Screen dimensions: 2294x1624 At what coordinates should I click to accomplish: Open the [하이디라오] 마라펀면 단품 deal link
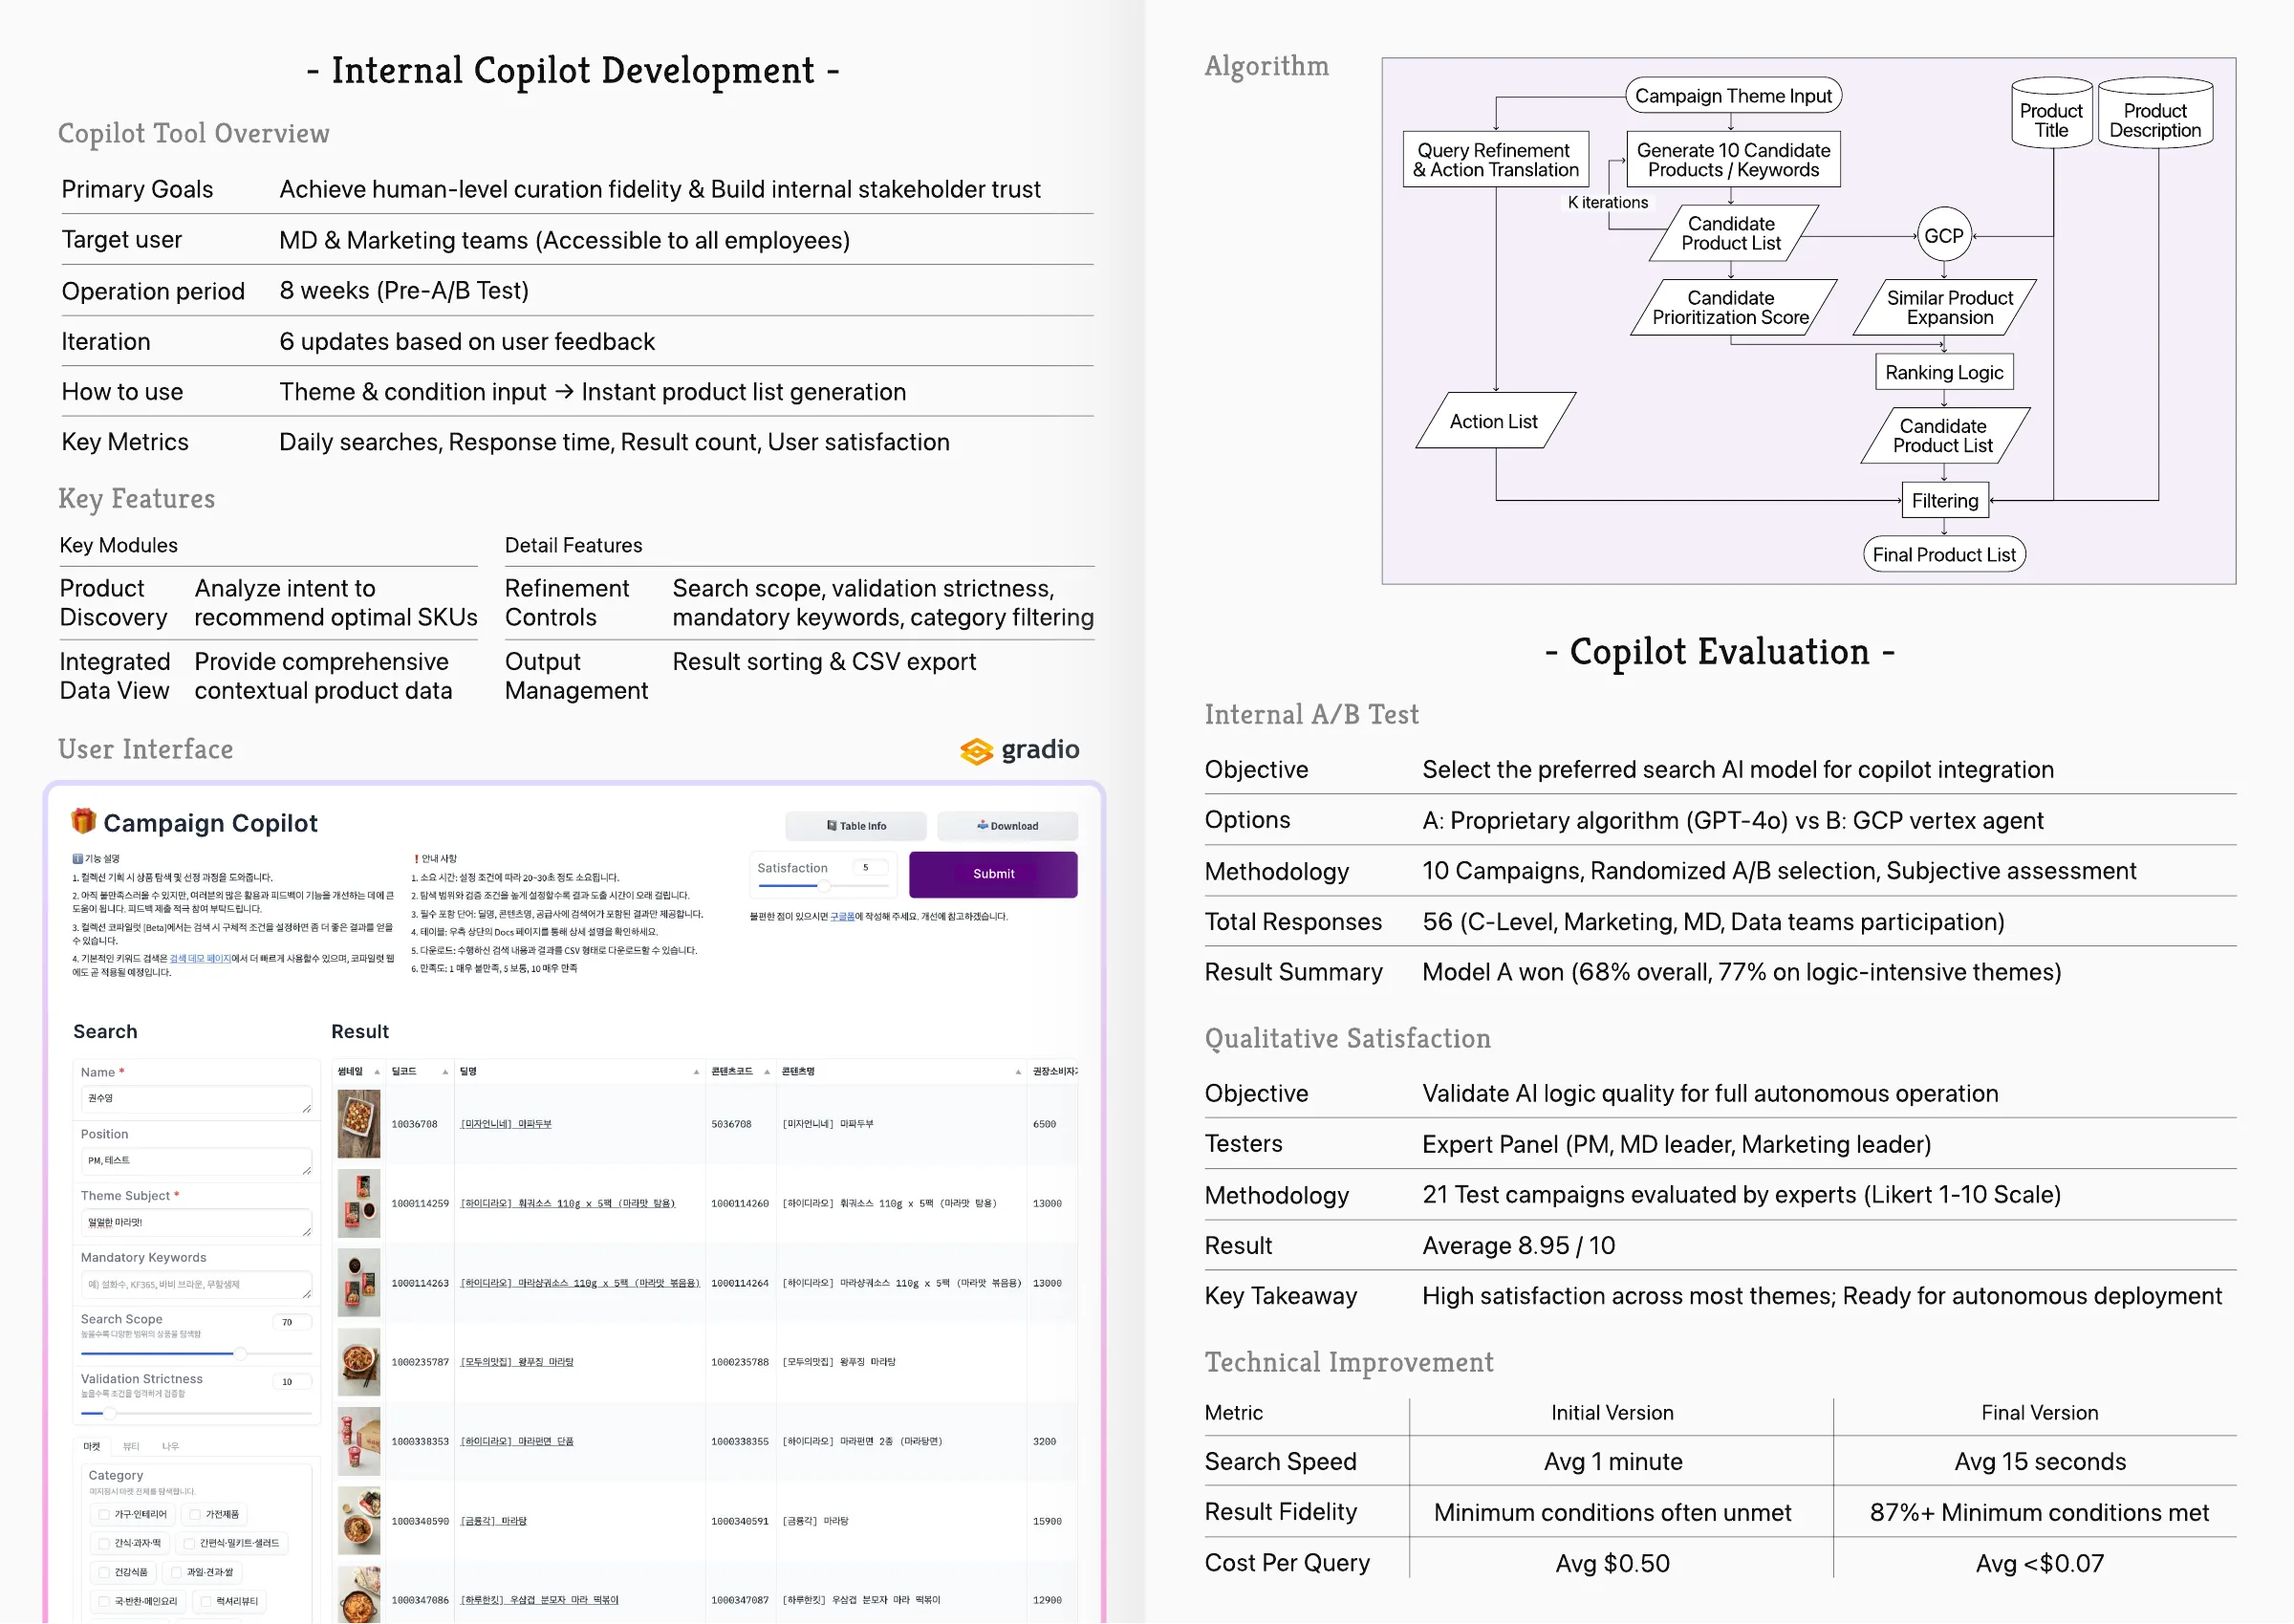click(517, 1442)
